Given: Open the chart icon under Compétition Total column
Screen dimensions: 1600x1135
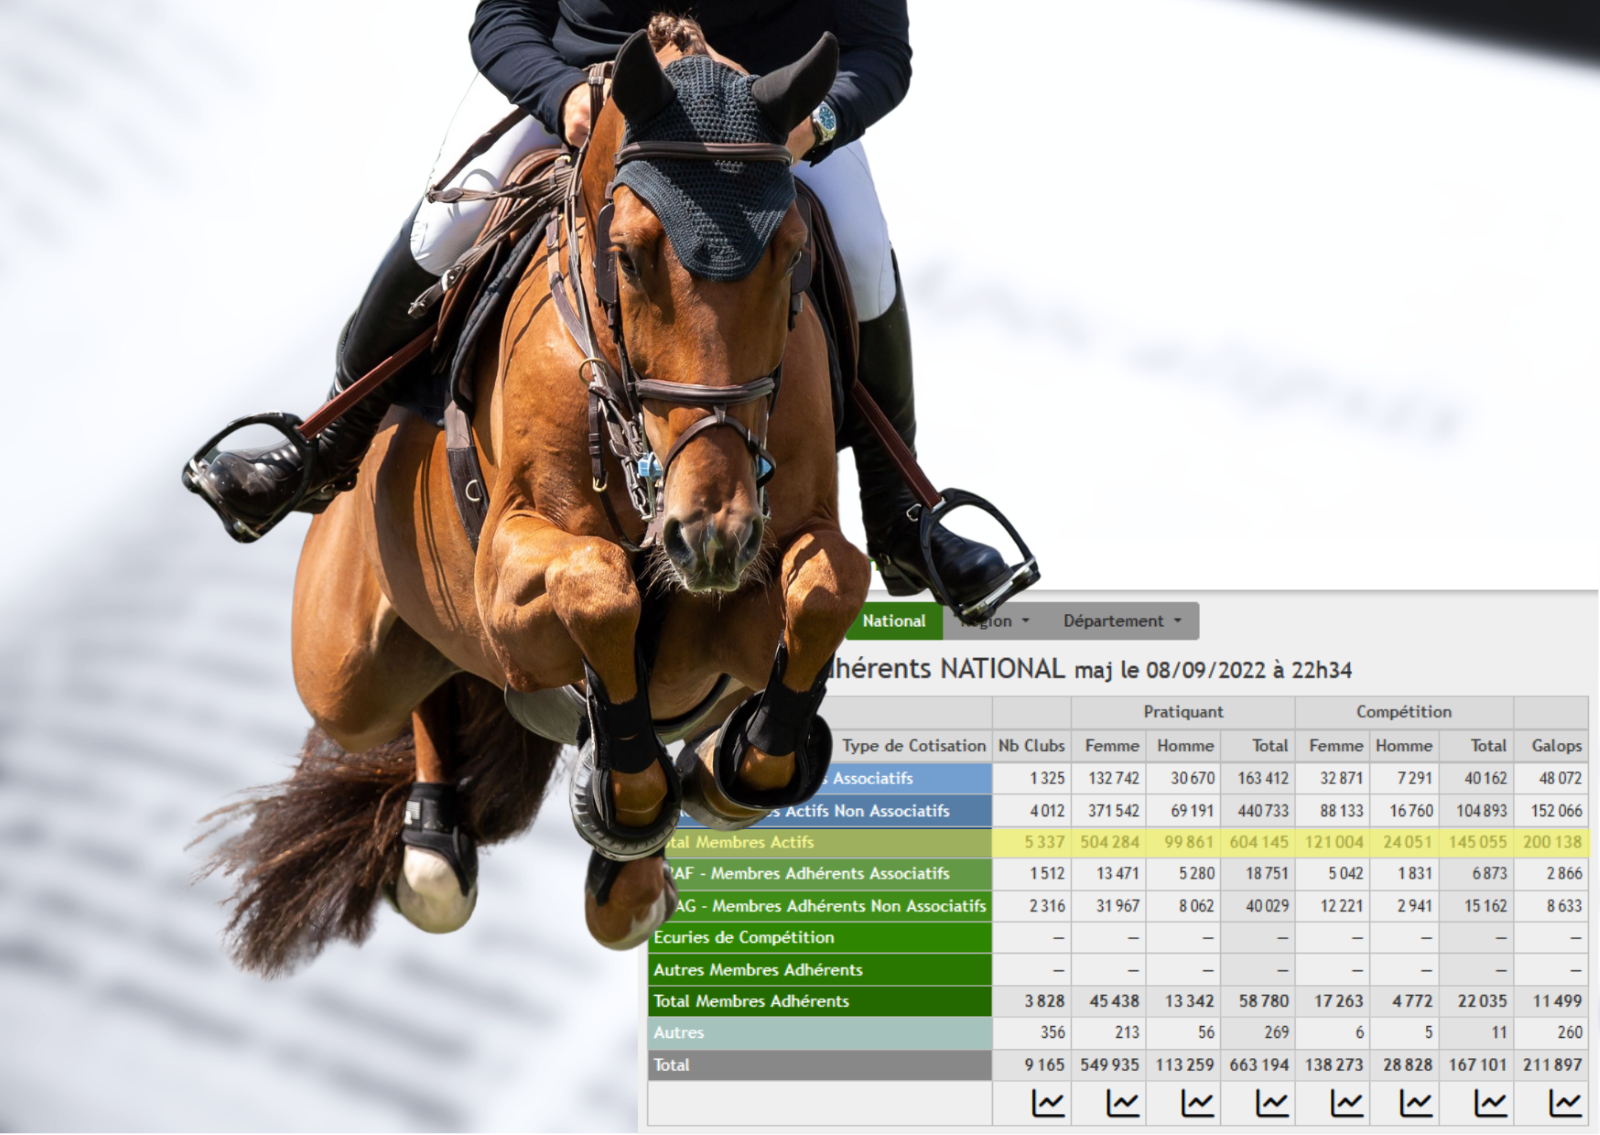Looking at the screenshot, I should click(1490, 1103).
